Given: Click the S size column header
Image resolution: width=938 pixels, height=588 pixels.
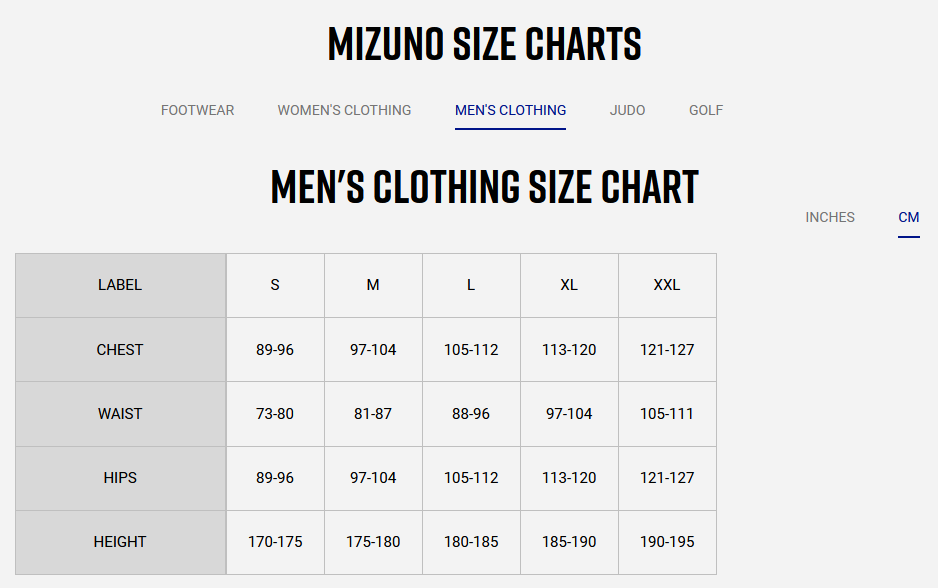Looking at the screenshot, I should pyautogui.click(x=275, y=285).
